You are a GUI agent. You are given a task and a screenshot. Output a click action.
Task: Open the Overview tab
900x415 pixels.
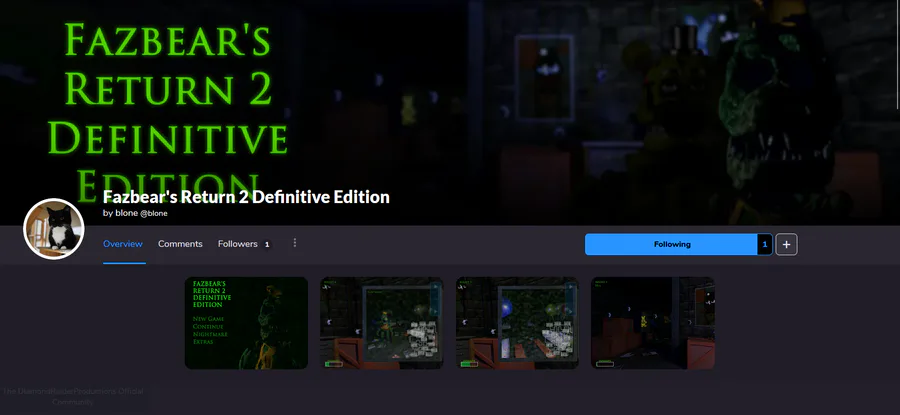(123, 244)
